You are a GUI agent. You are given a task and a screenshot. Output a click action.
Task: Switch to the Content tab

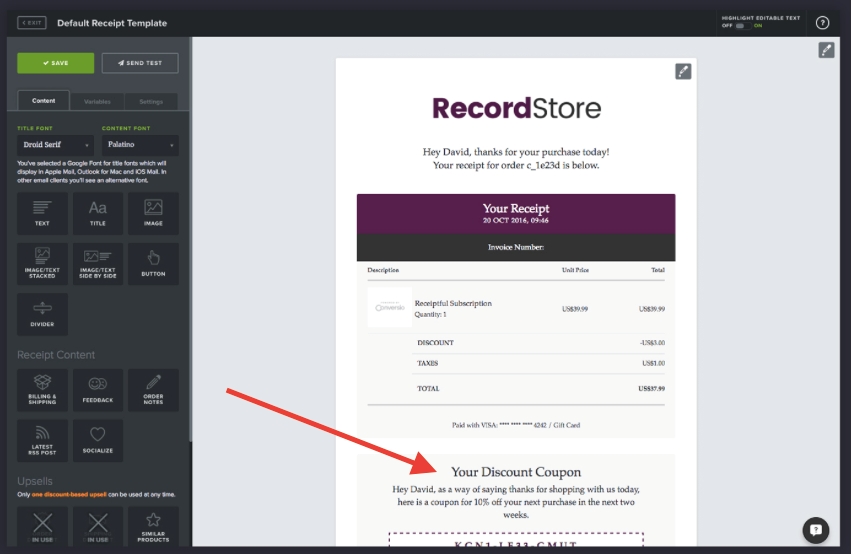tap(43, 101)
